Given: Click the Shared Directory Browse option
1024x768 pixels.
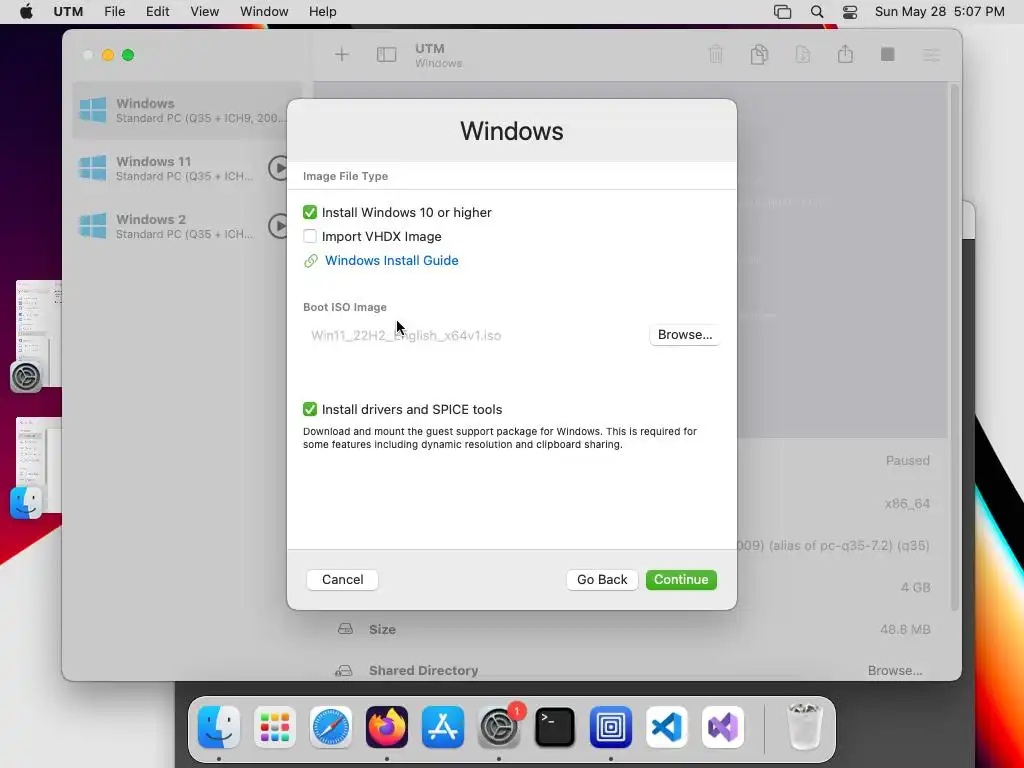Looking at the screenshot, I should (895, 671).
